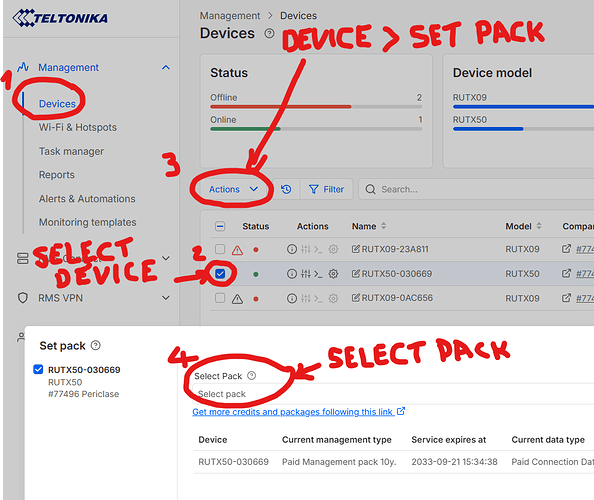Toggle the select-all checkbox in table header

click(220, 226)
